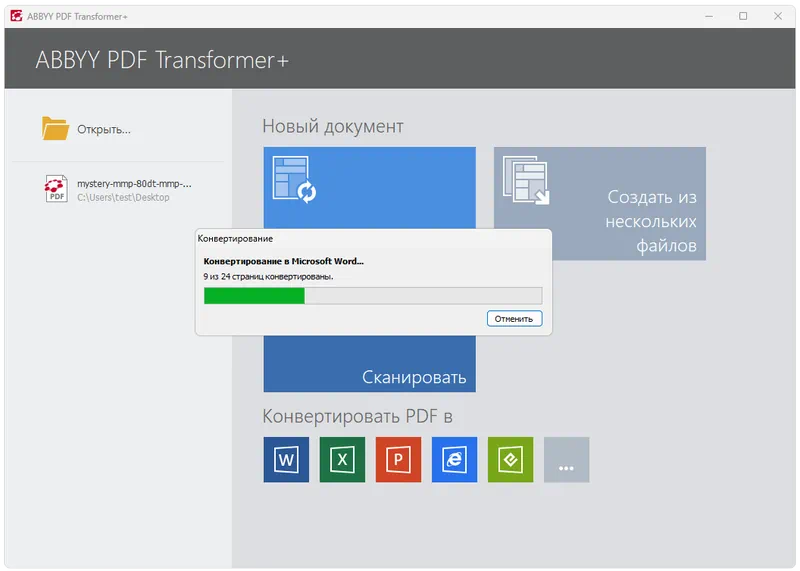Cancel conversion with the Отменить button
The height and width of the screenshot is (571, 800).
(514, 319)
